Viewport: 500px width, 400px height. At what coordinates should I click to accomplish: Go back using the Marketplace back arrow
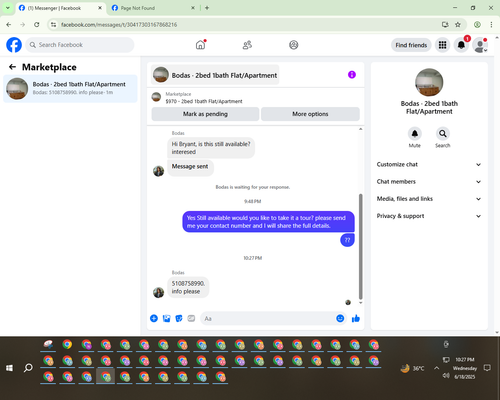click(x=12, y=67)
